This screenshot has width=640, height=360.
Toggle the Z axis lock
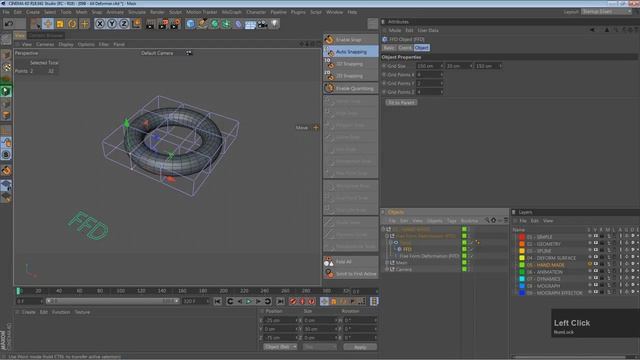[124, 24]
